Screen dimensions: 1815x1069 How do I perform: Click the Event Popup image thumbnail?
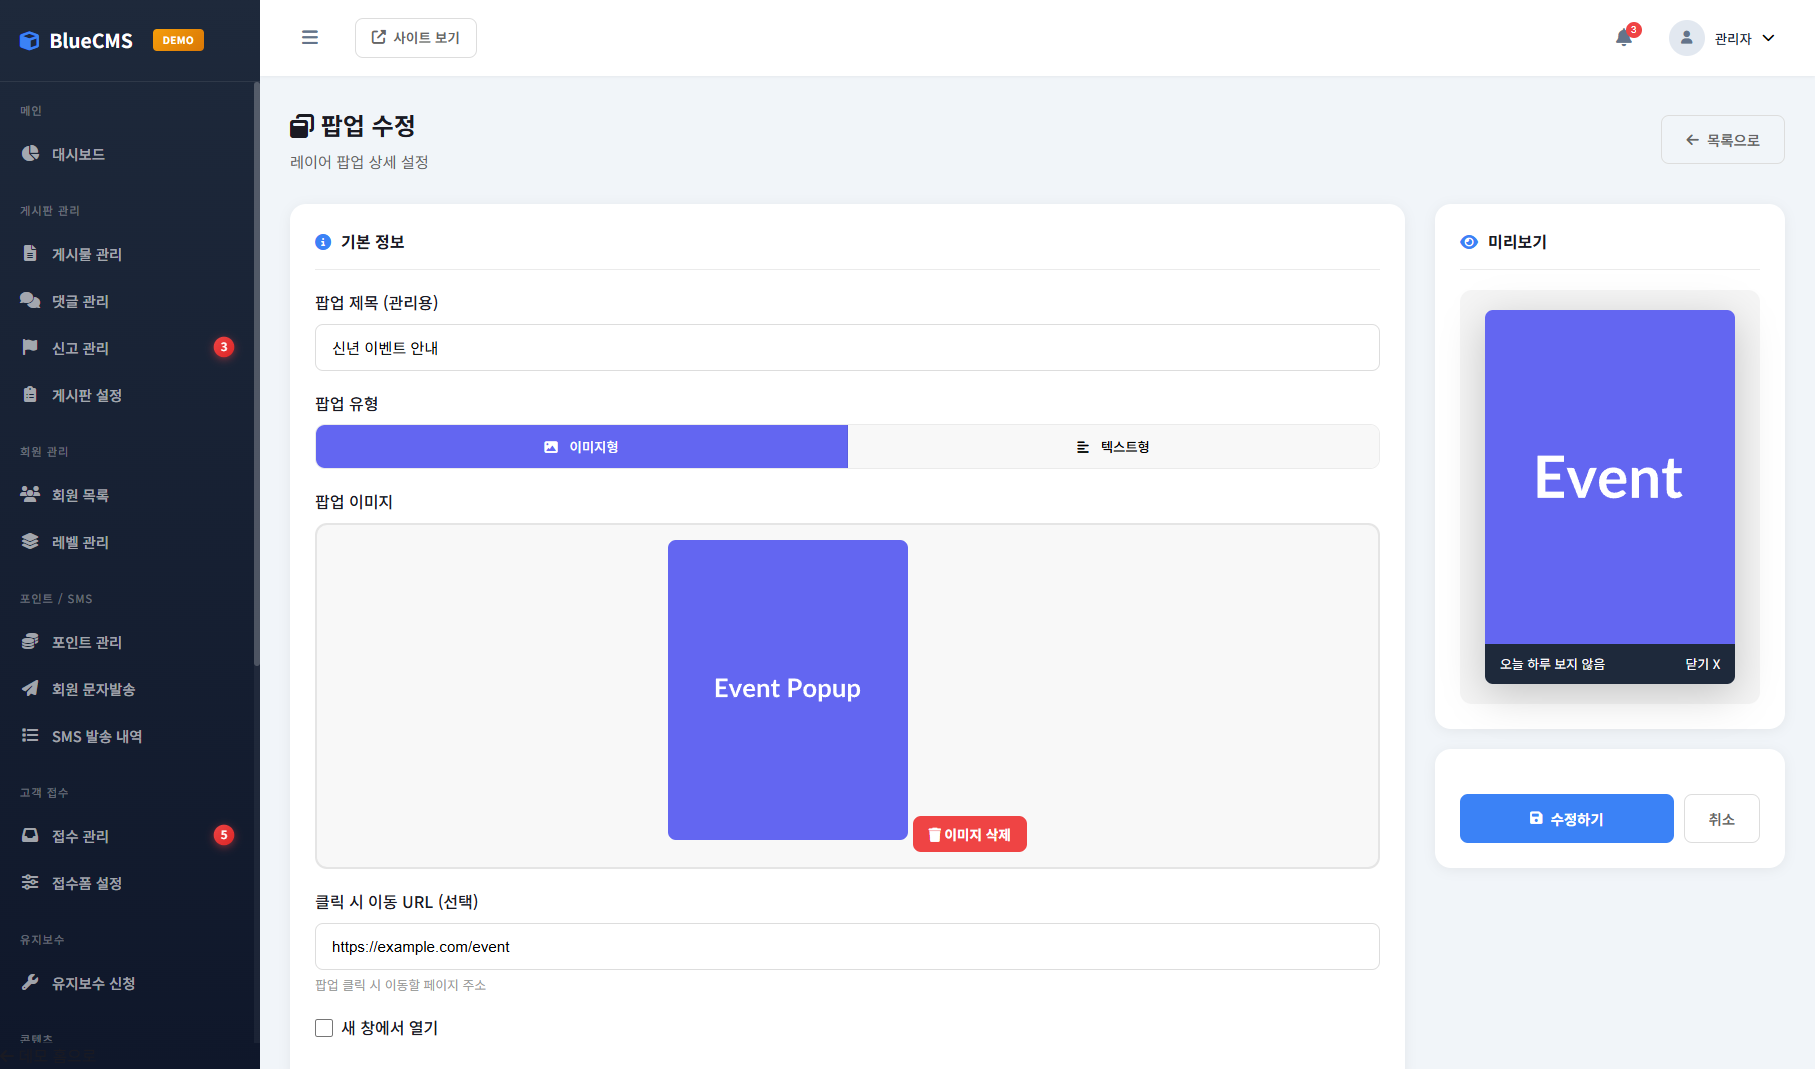[x=787, y=689]
